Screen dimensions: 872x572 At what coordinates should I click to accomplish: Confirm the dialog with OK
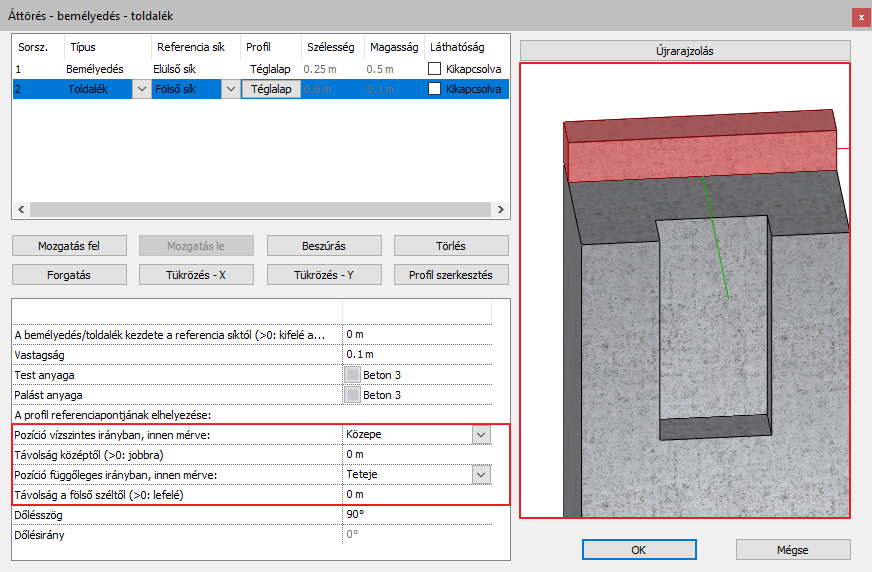point(639,550)
